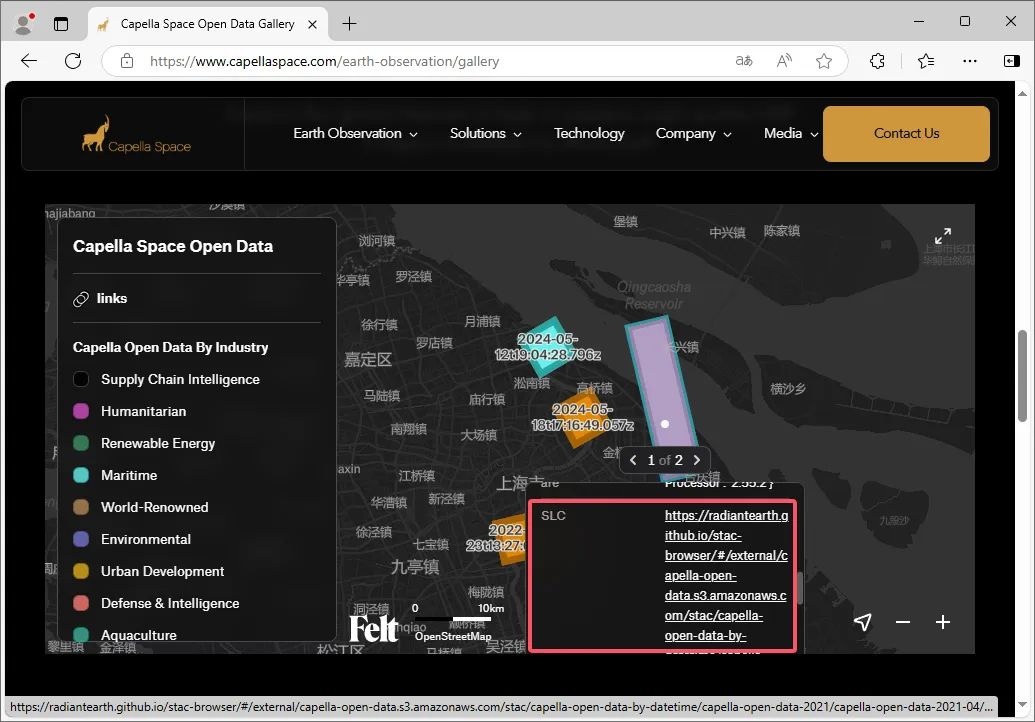The width and height of the screenshot is (1035, 722).
Task: Click the Supply Chain Intelligence label
Action: (x=180, y=379)
